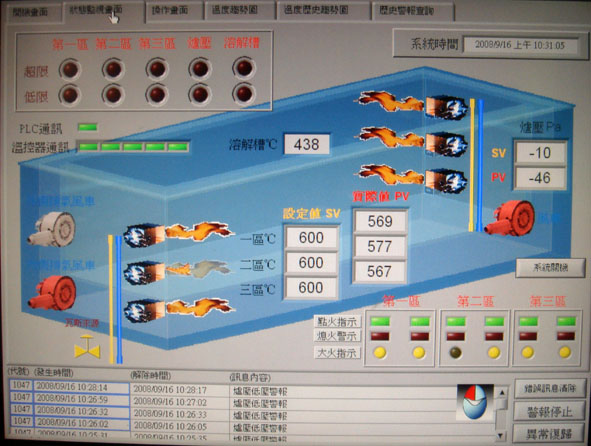Click the 第一區 超限 red indicator lamp

(x=70, y=69)
